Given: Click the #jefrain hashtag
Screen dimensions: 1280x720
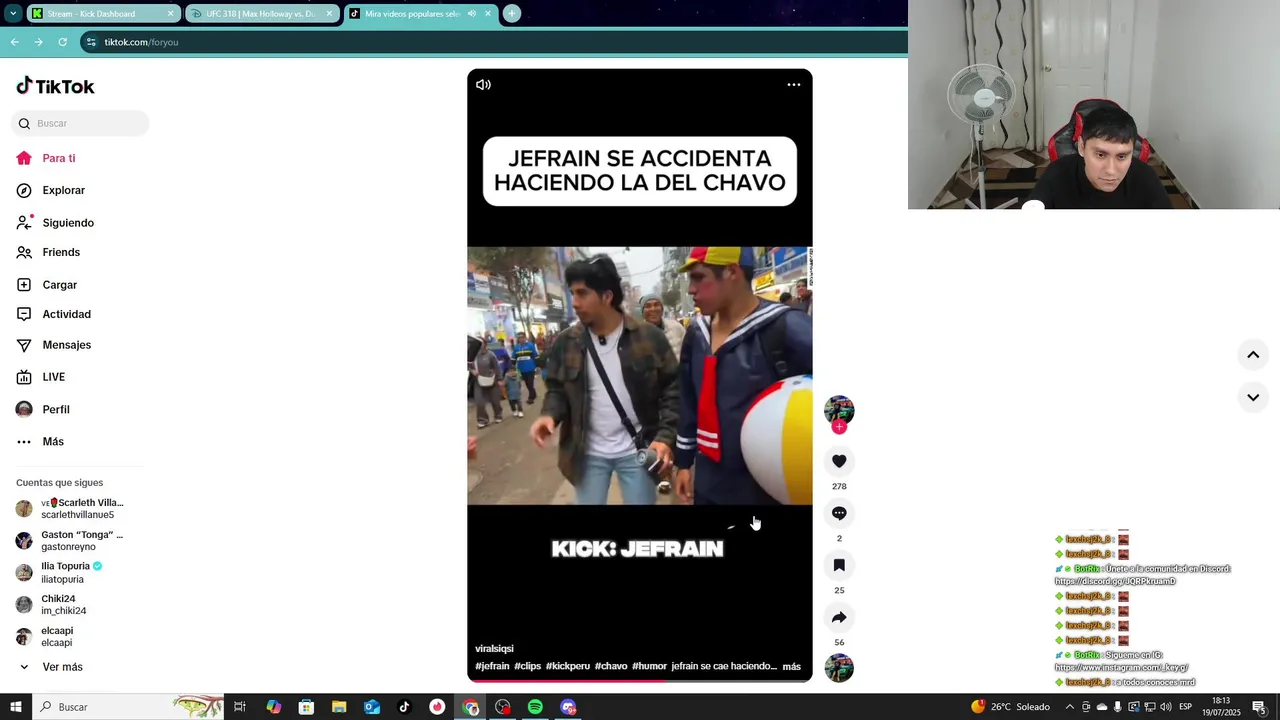Looking at the screenshot, I should (492, 666).
